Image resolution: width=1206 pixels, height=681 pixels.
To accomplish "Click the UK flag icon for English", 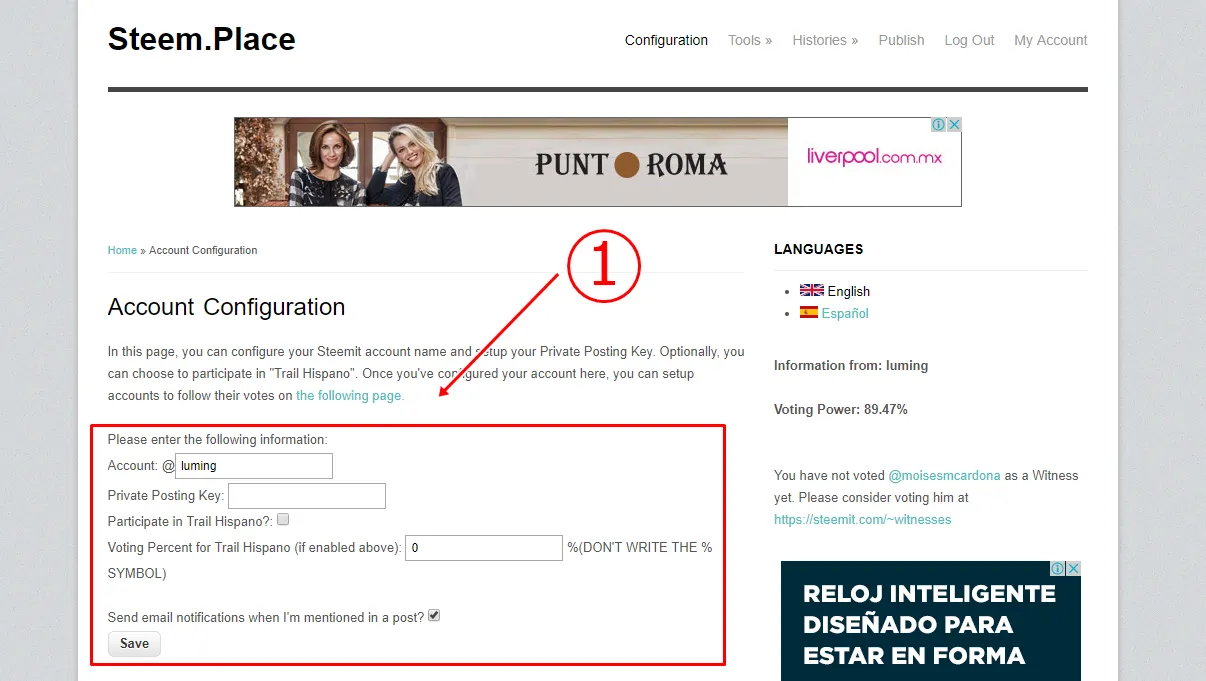I will click(x=811, y=290).
